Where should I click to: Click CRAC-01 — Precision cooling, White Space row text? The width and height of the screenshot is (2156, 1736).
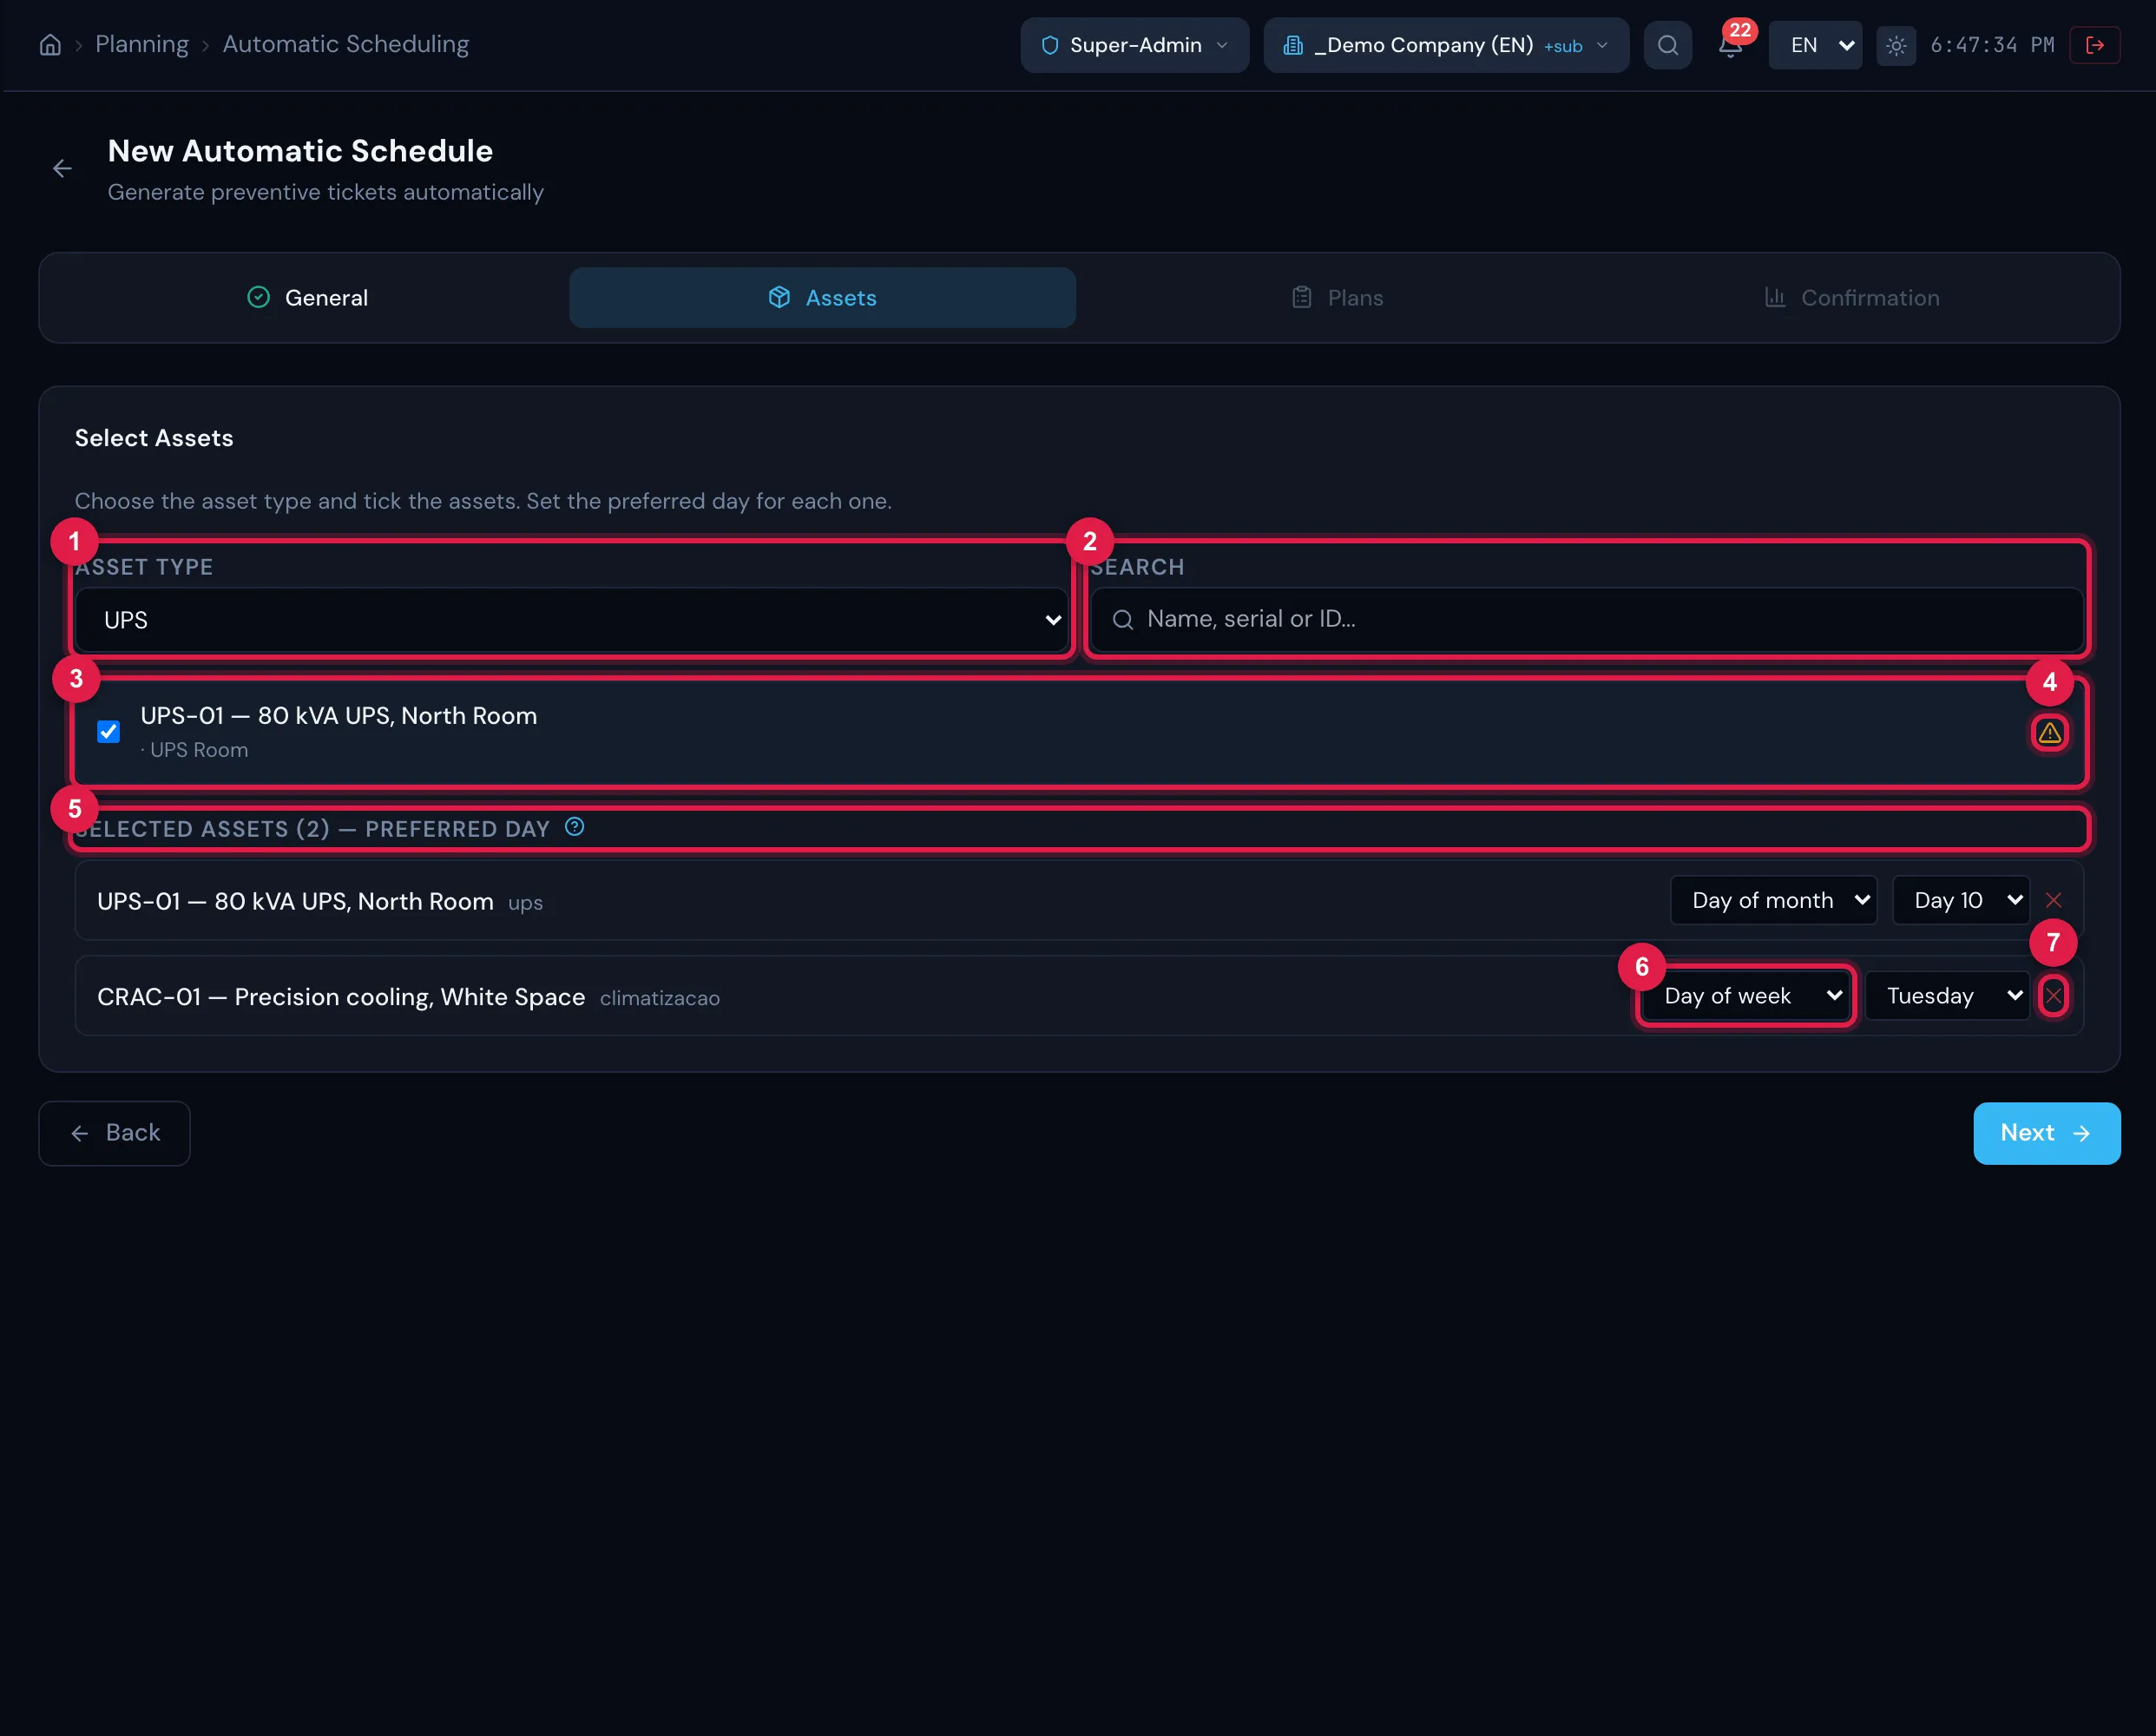tap(341, 997)
